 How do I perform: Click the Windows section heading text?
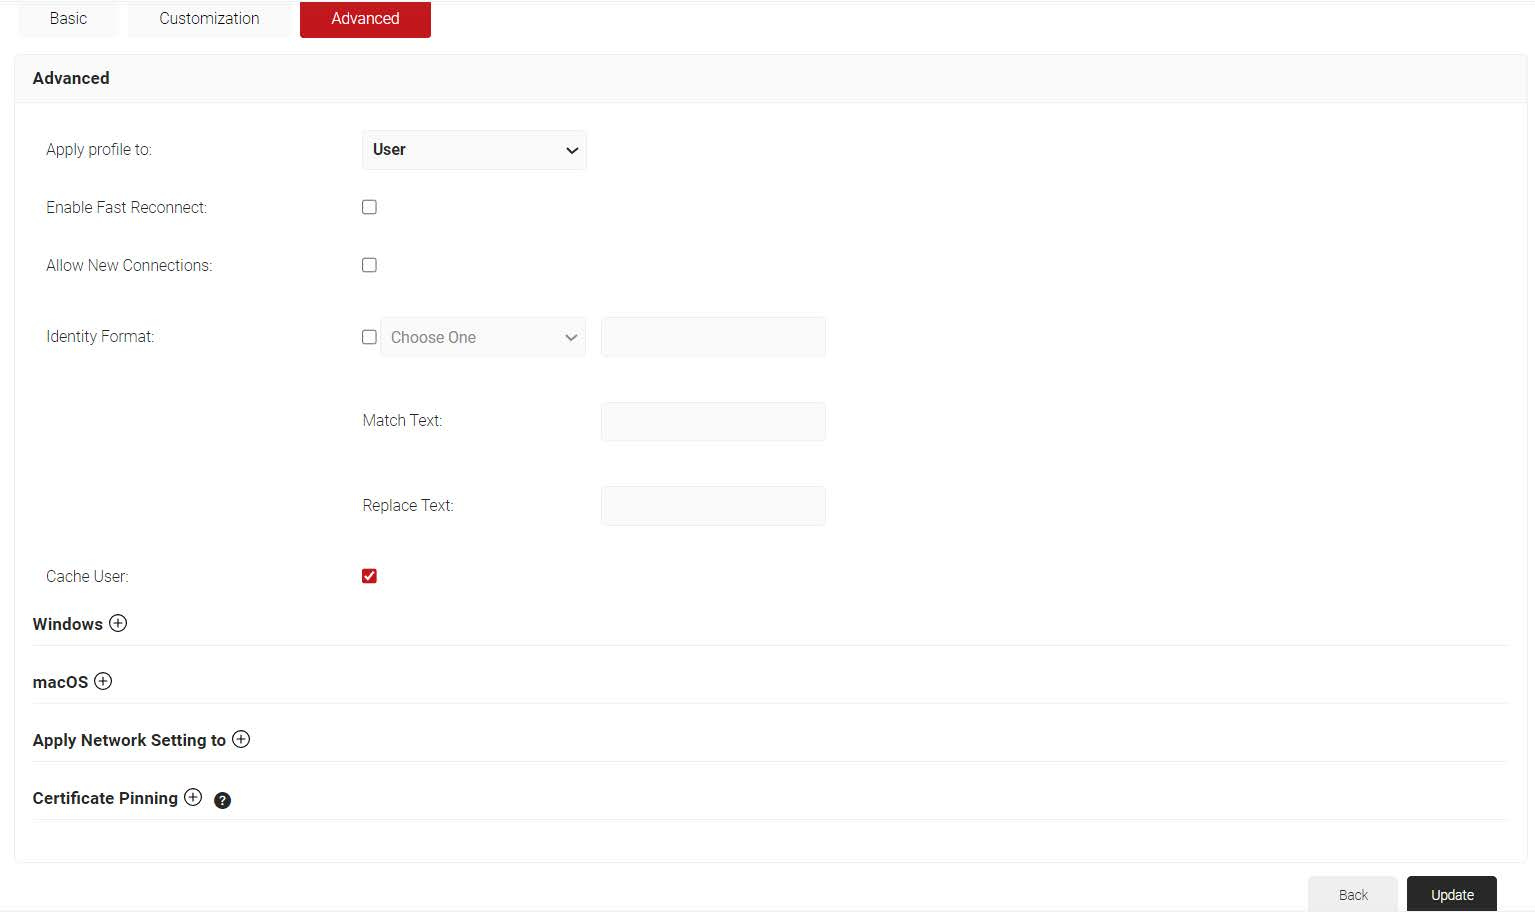pyautogui.click(x=67, y=624)
